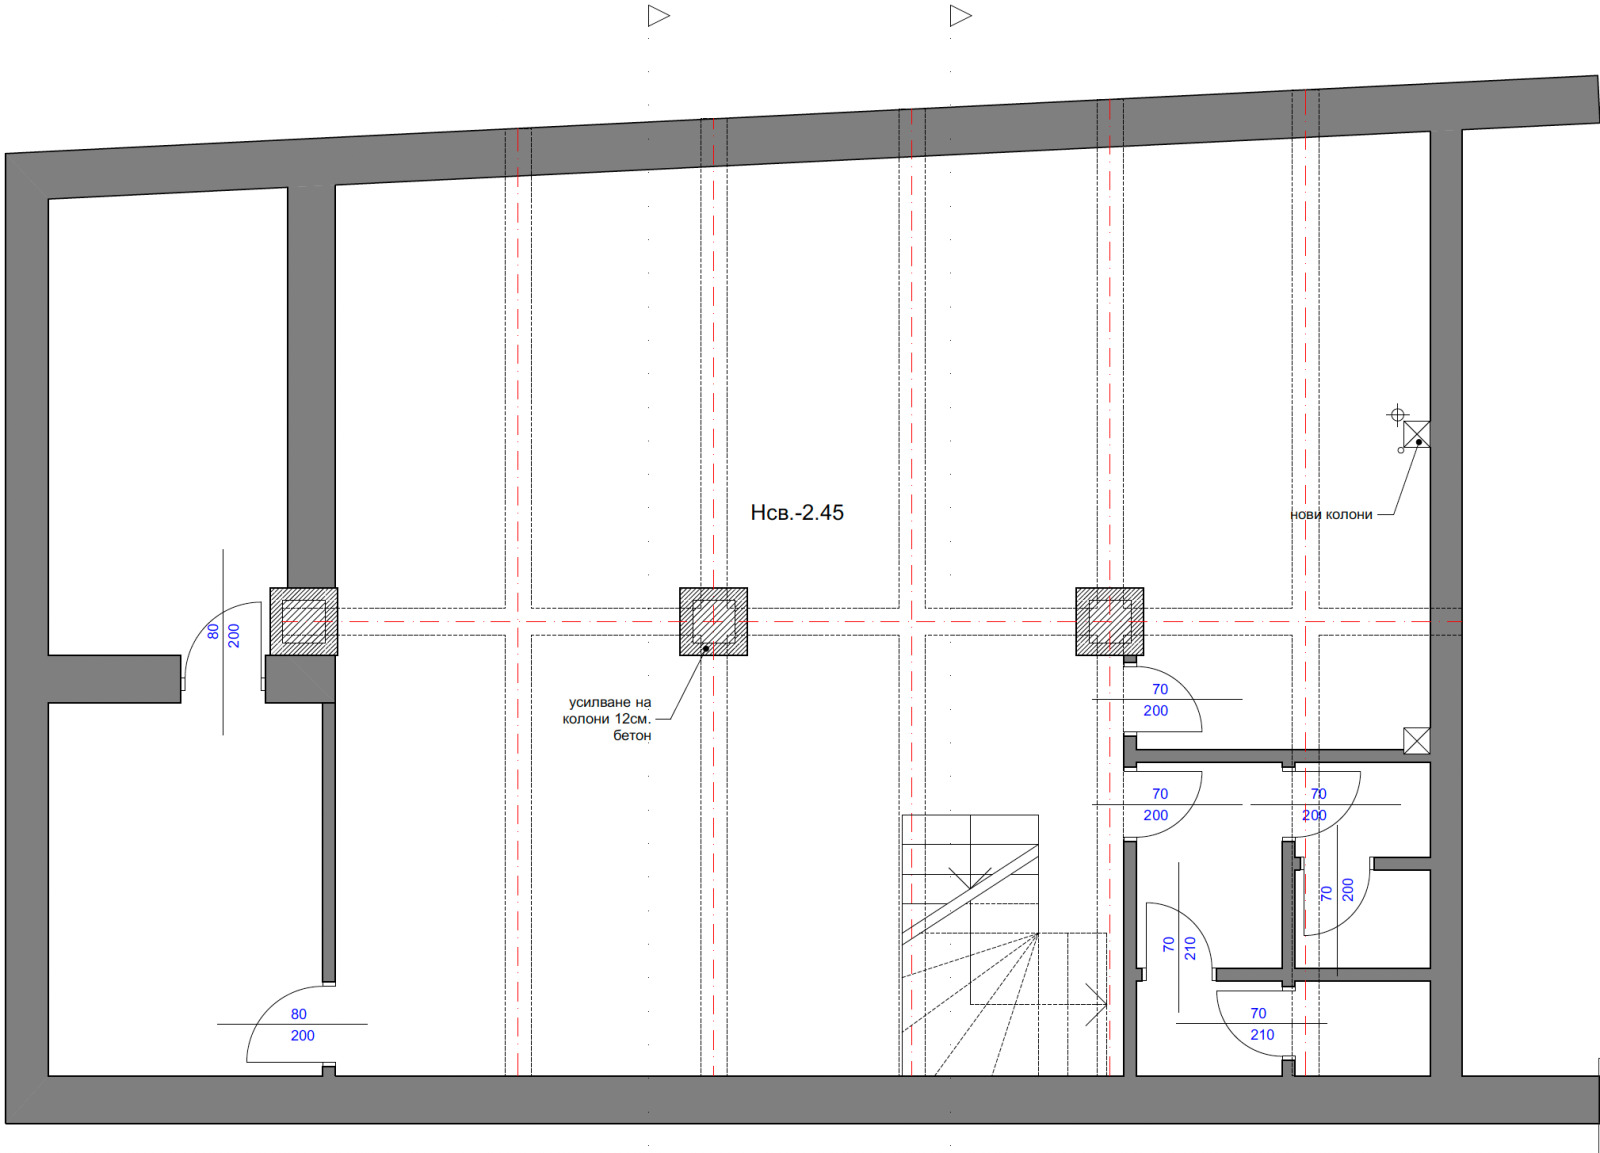
Task: Select the 'нови колони' annotation text
Action: (1331, 515)
